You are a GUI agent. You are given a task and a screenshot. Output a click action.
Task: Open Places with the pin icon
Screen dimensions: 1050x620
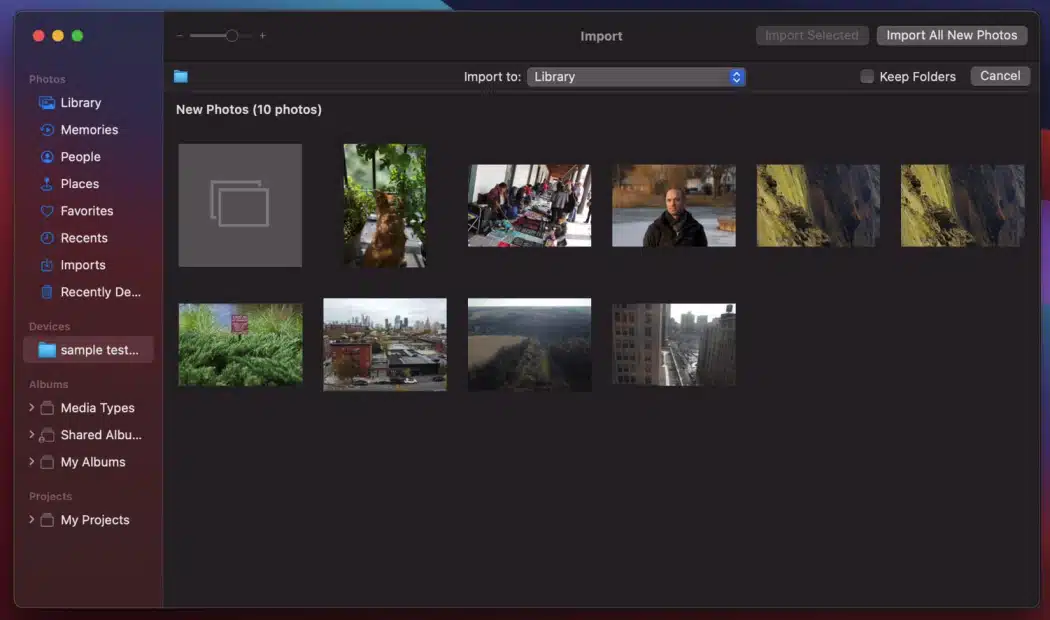(47, 184)
